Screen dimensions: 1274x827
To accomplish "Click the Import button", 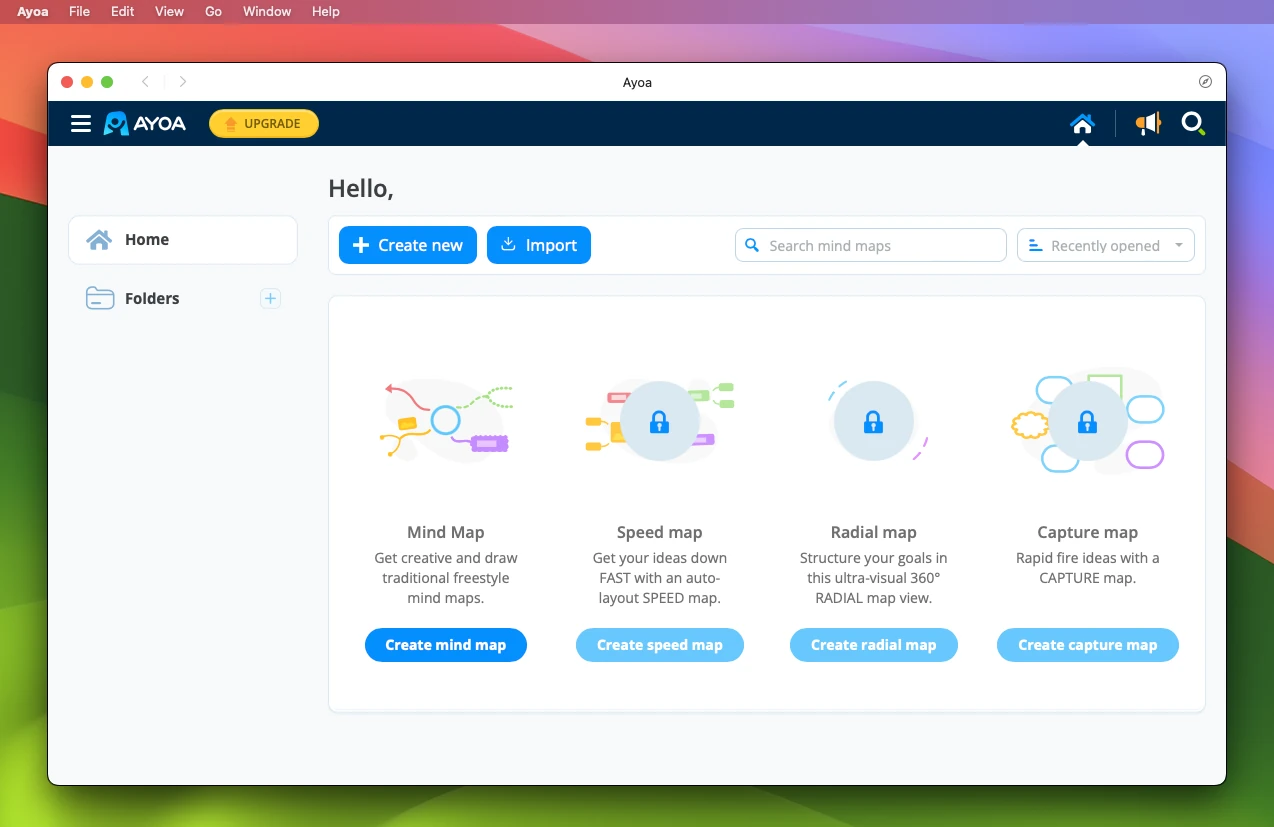I will 539,245.
